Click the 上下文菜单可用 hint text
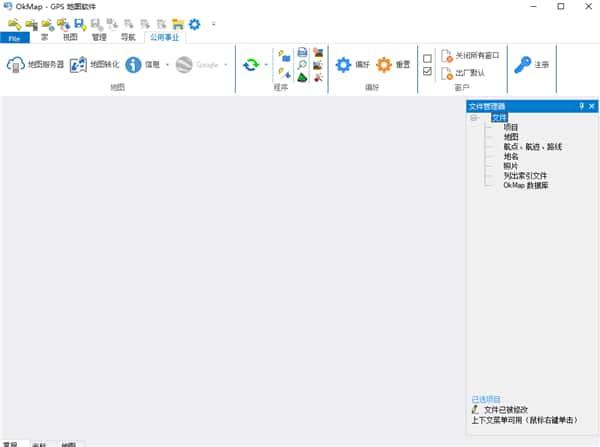The height and width of the screenshot is (447, 600). [524, 420]
